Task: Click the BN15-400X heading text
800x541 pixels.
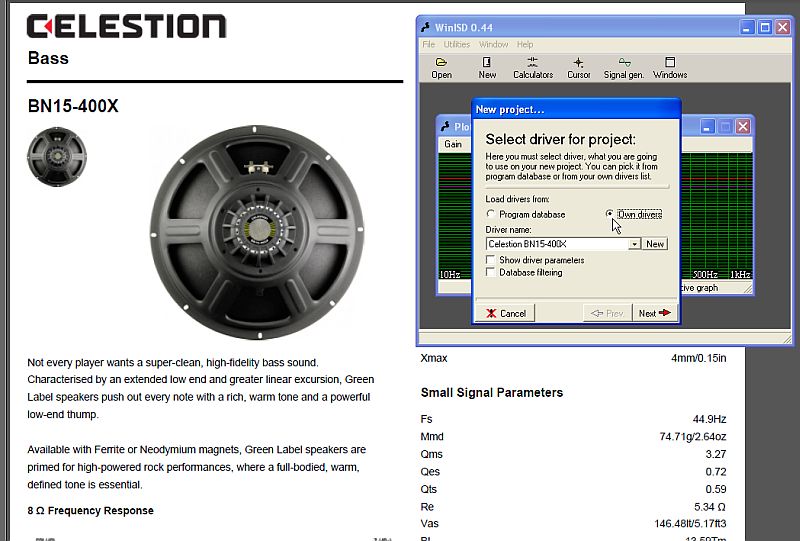Action: coord(73,106)
